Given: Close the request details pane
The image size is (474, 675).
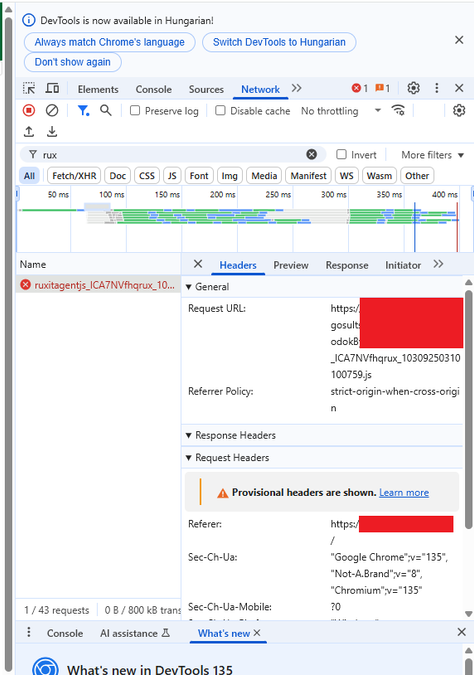Looking at the screenshot, I should coord(198,264).
